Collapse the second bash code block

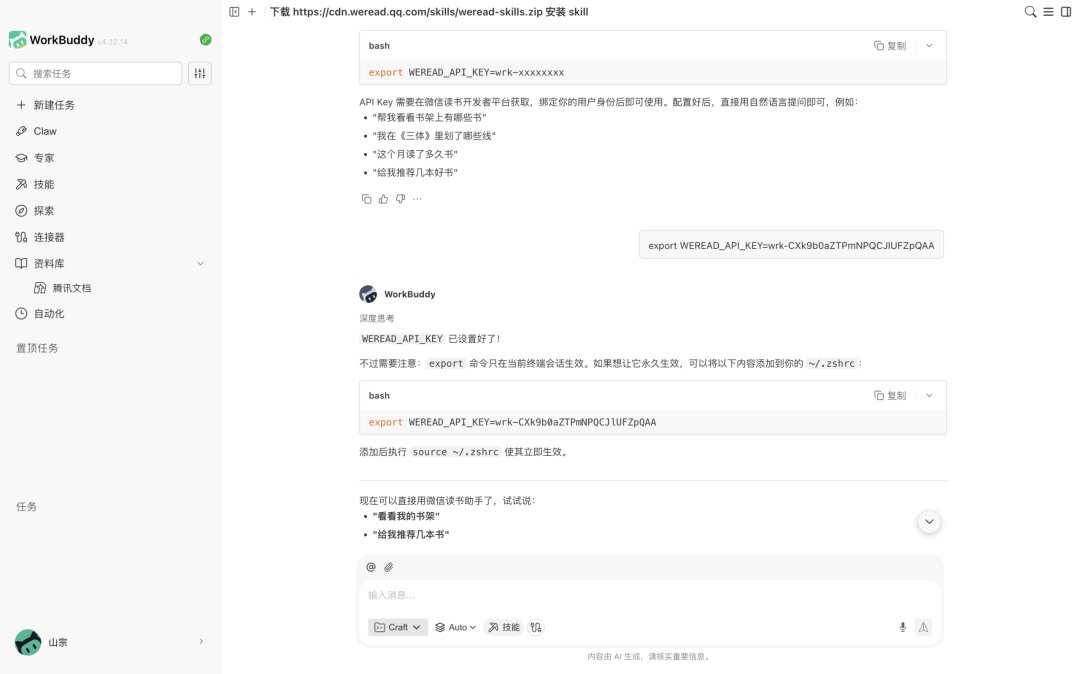point(929,396)
